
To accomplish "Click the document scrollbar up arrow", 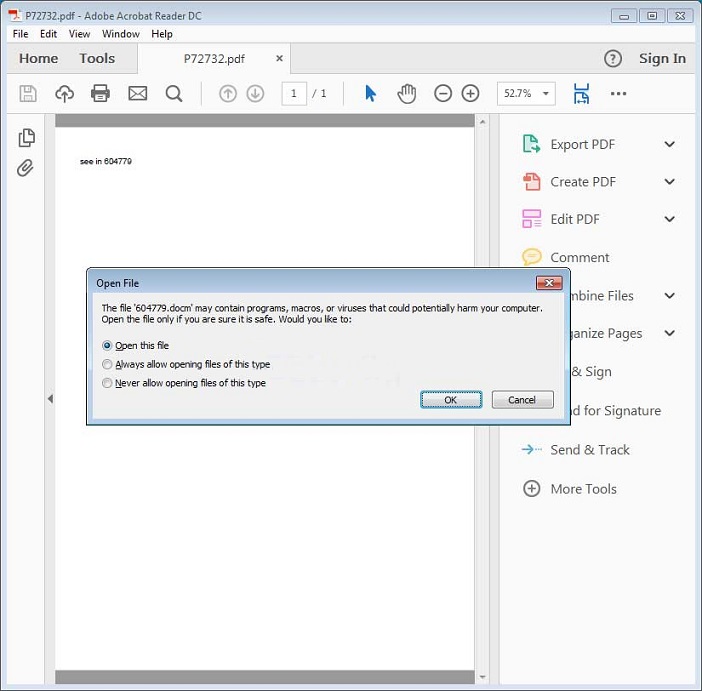I will (482, 121).
